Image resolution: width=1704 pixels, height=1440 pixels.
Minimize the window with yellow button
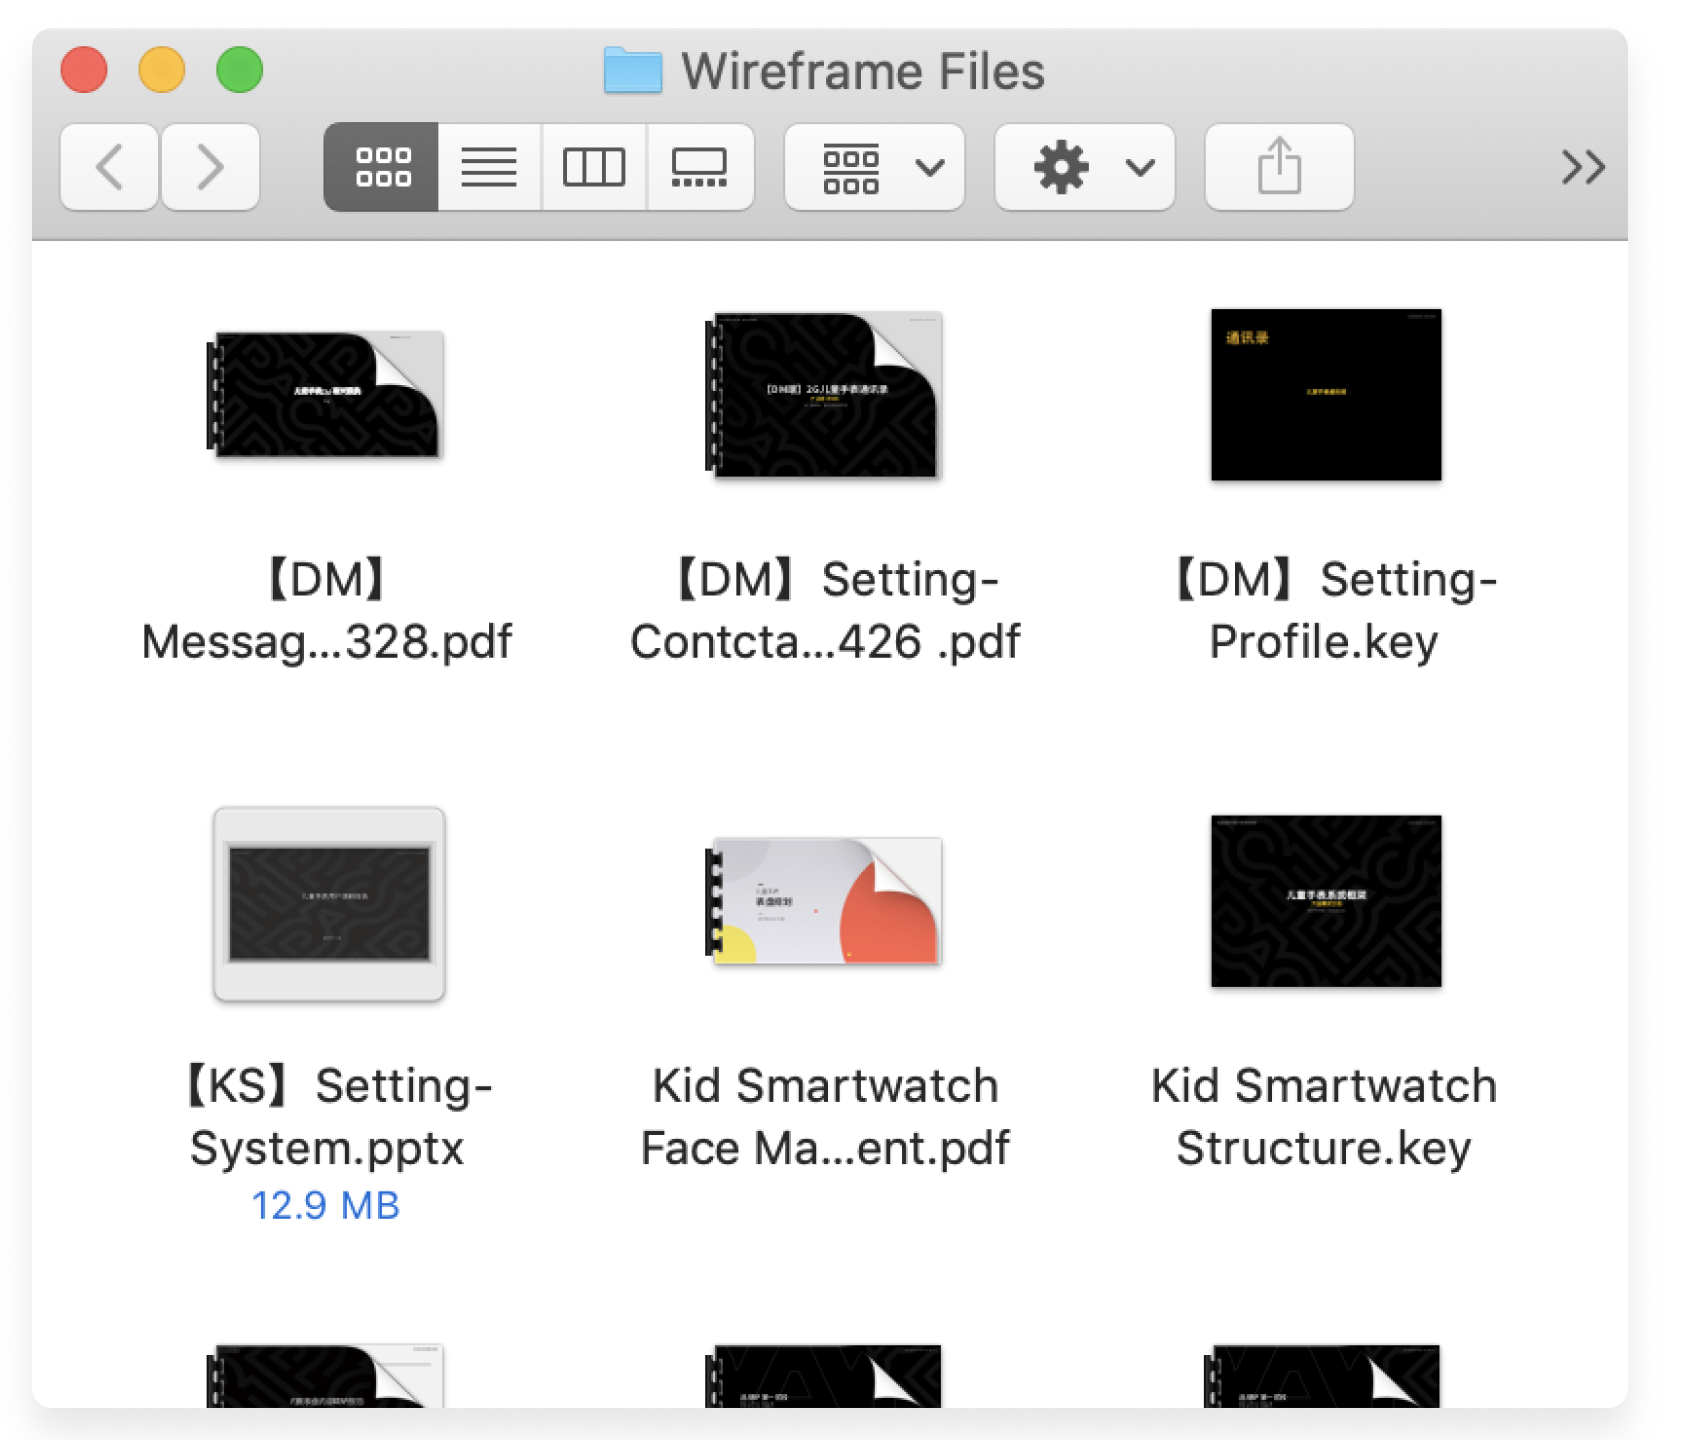162,70
